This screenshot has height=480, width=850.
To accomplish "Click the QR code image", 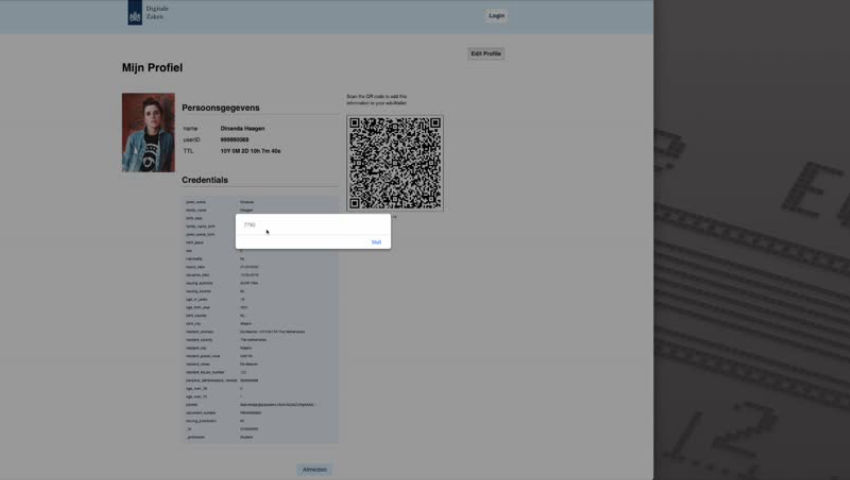I will [394, 163].
